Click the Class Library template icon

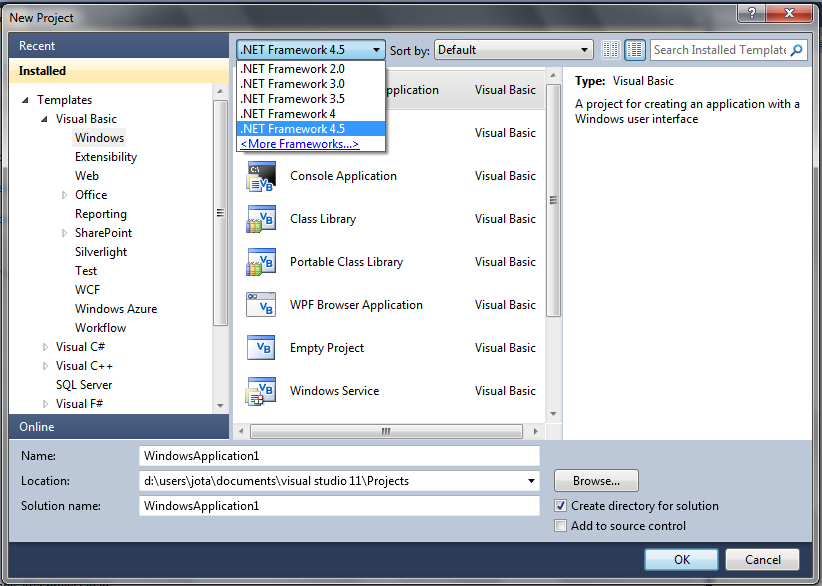(x=261, y=219)
